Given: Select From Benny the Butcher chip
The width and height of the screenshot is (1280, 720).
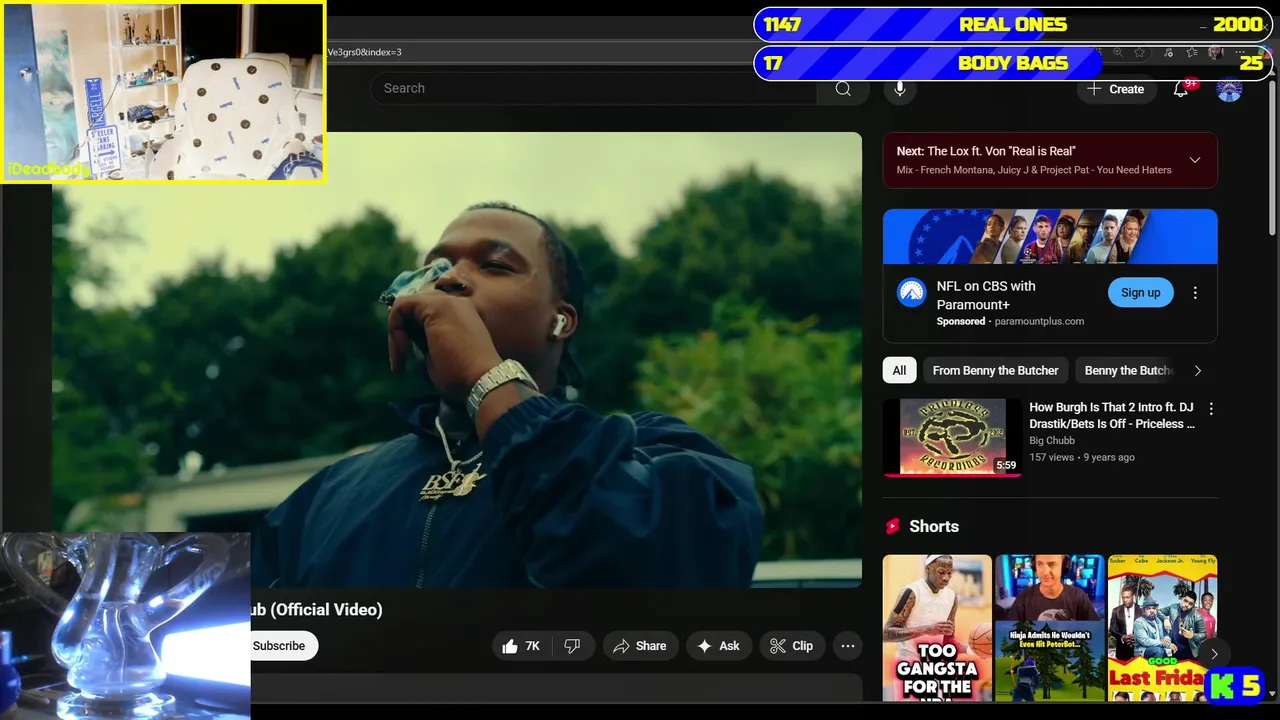Looking at the screenshot, I should pos(995,371).
